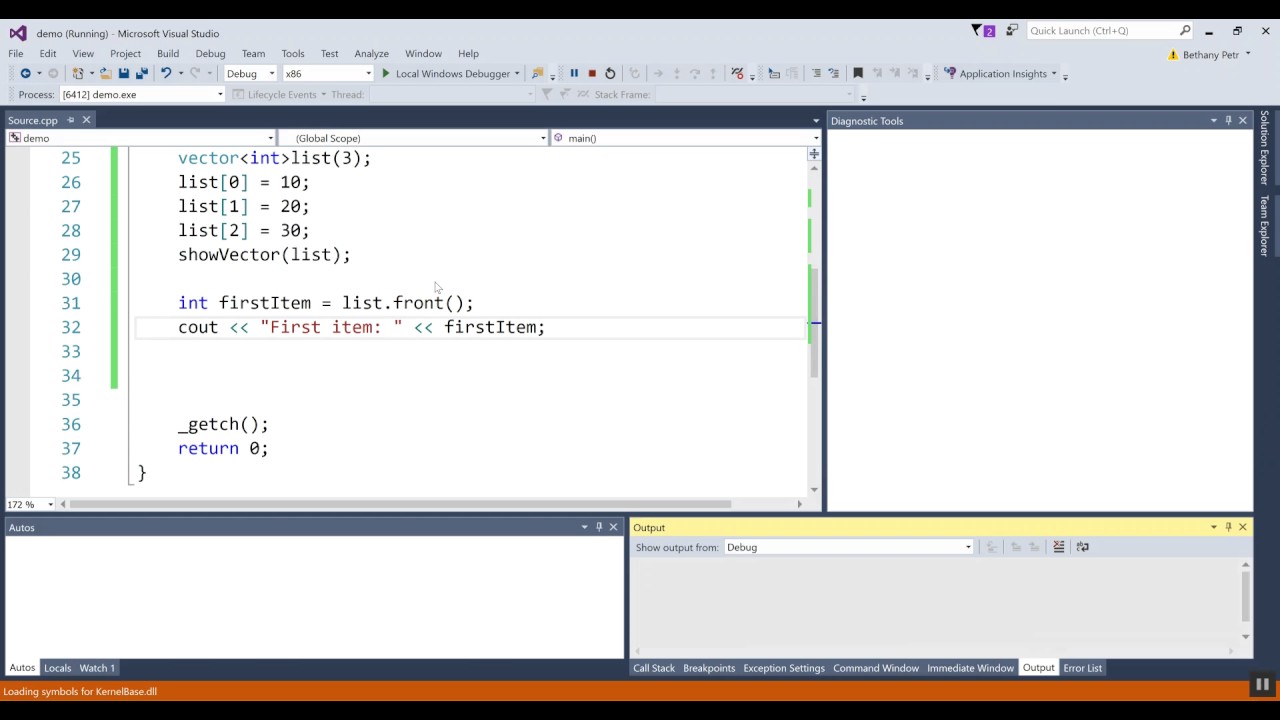Toggle auto-hide pin on Diagnostic Tools panel

tap(1228, 120)
